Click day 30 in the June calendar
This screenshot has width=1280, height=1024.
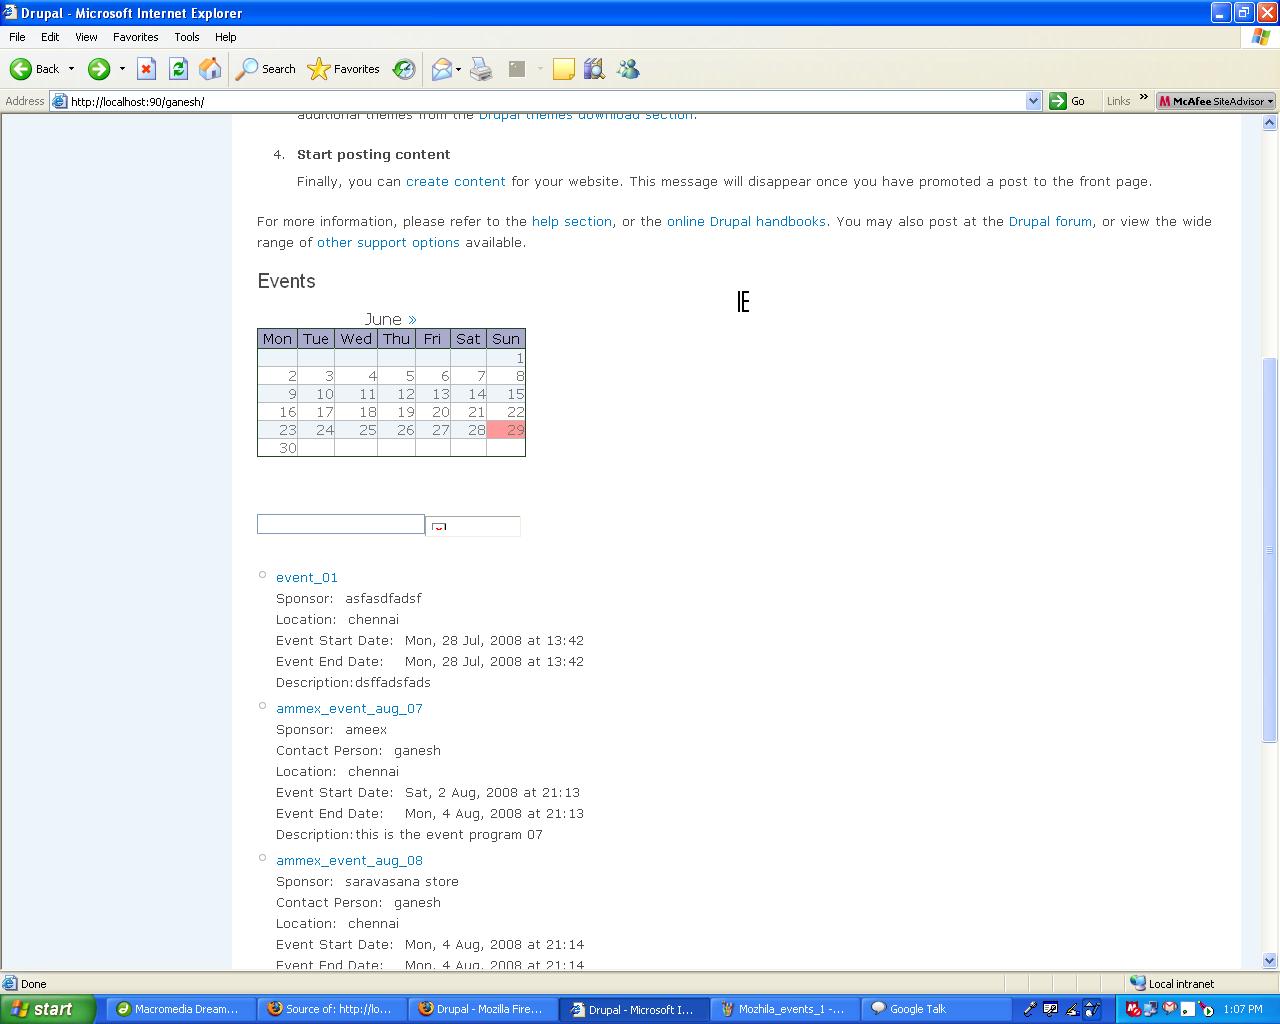278,448
